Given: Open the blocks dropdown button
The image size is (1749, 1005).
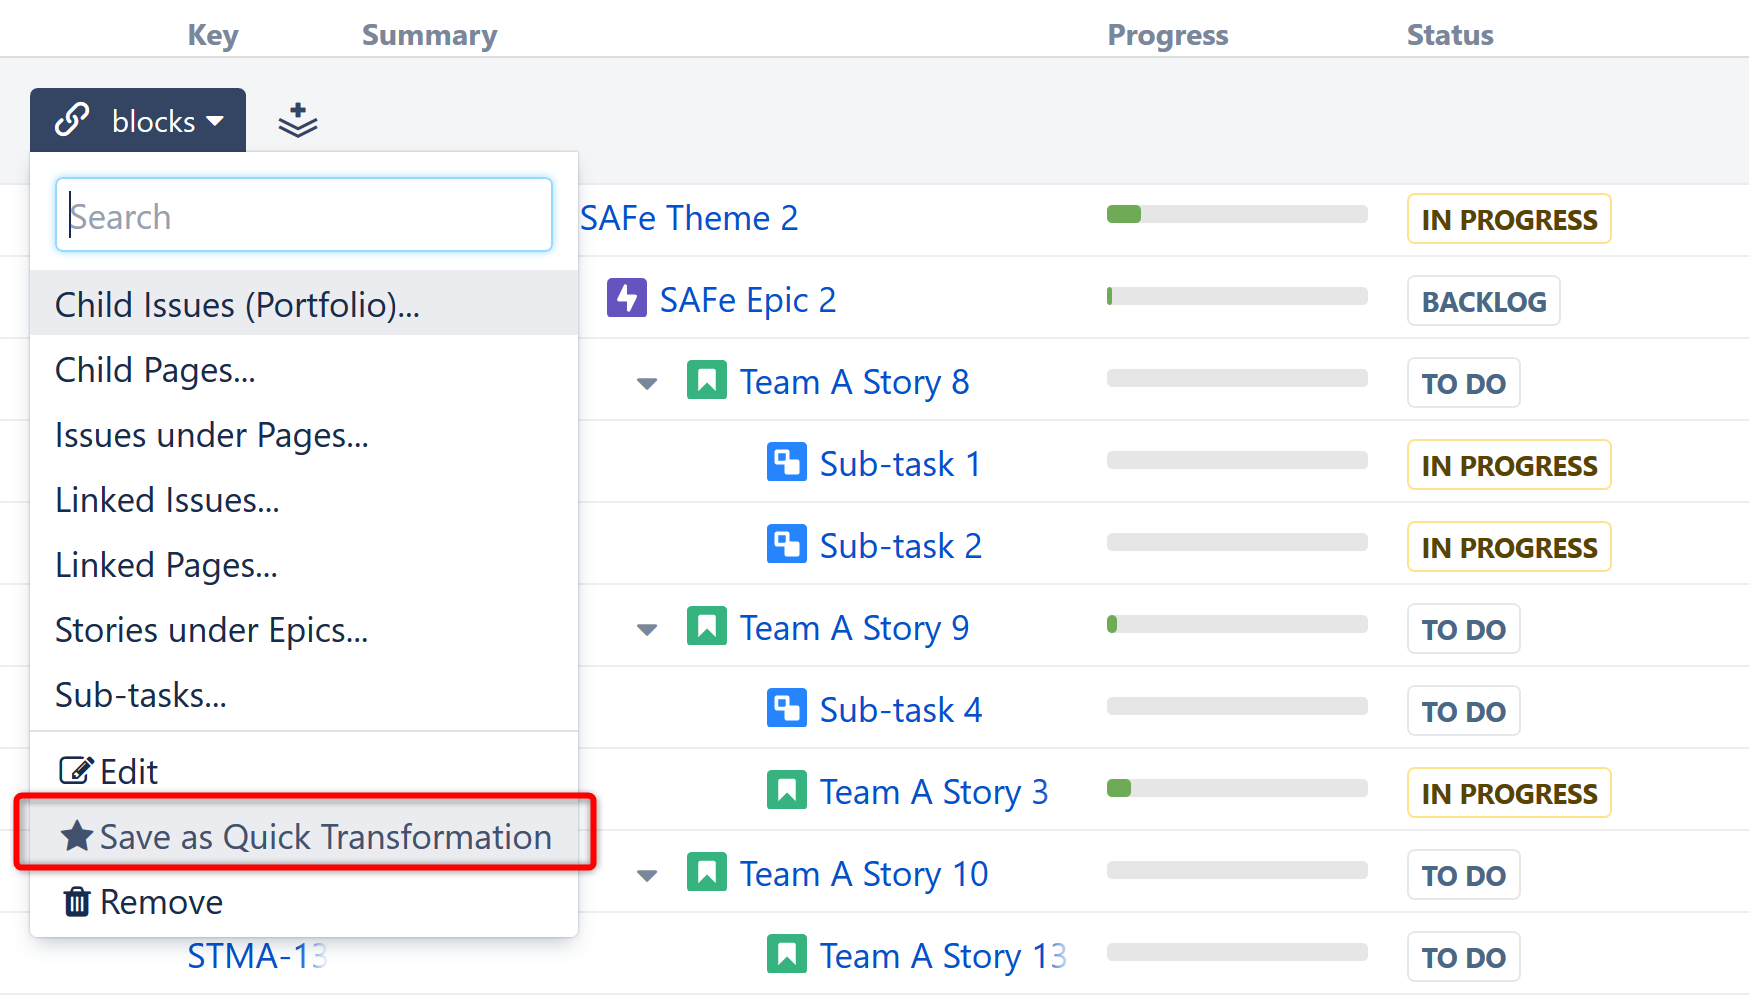Looking at the screenshot, I should pos(138,121).
